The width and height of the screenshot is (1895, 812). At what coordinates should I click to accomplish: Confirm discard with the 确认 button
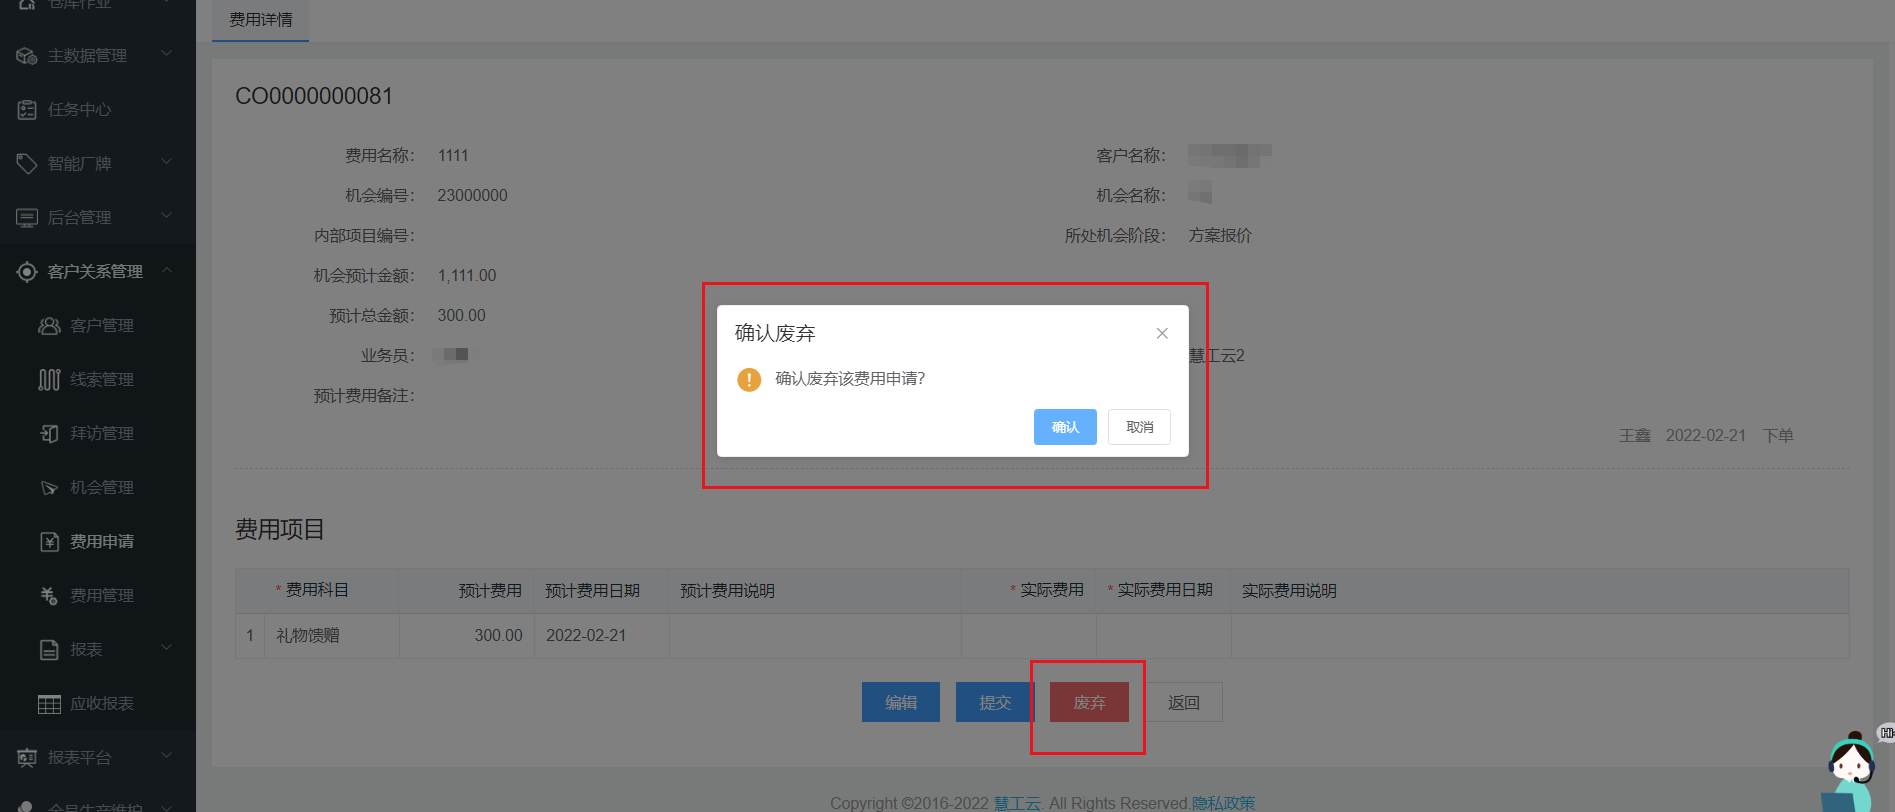[x=1065, y=427]
